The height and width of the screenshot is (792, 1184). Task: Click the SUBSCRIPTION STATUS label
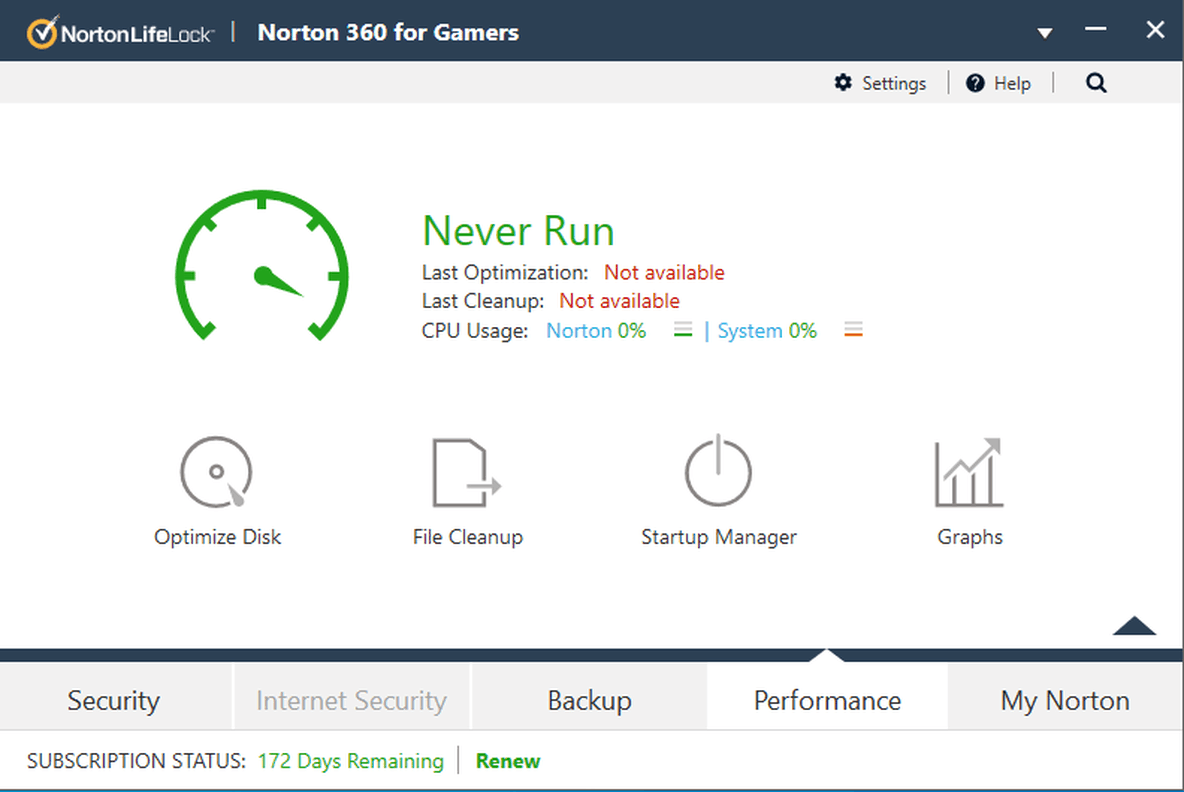(x=137, y=761)
